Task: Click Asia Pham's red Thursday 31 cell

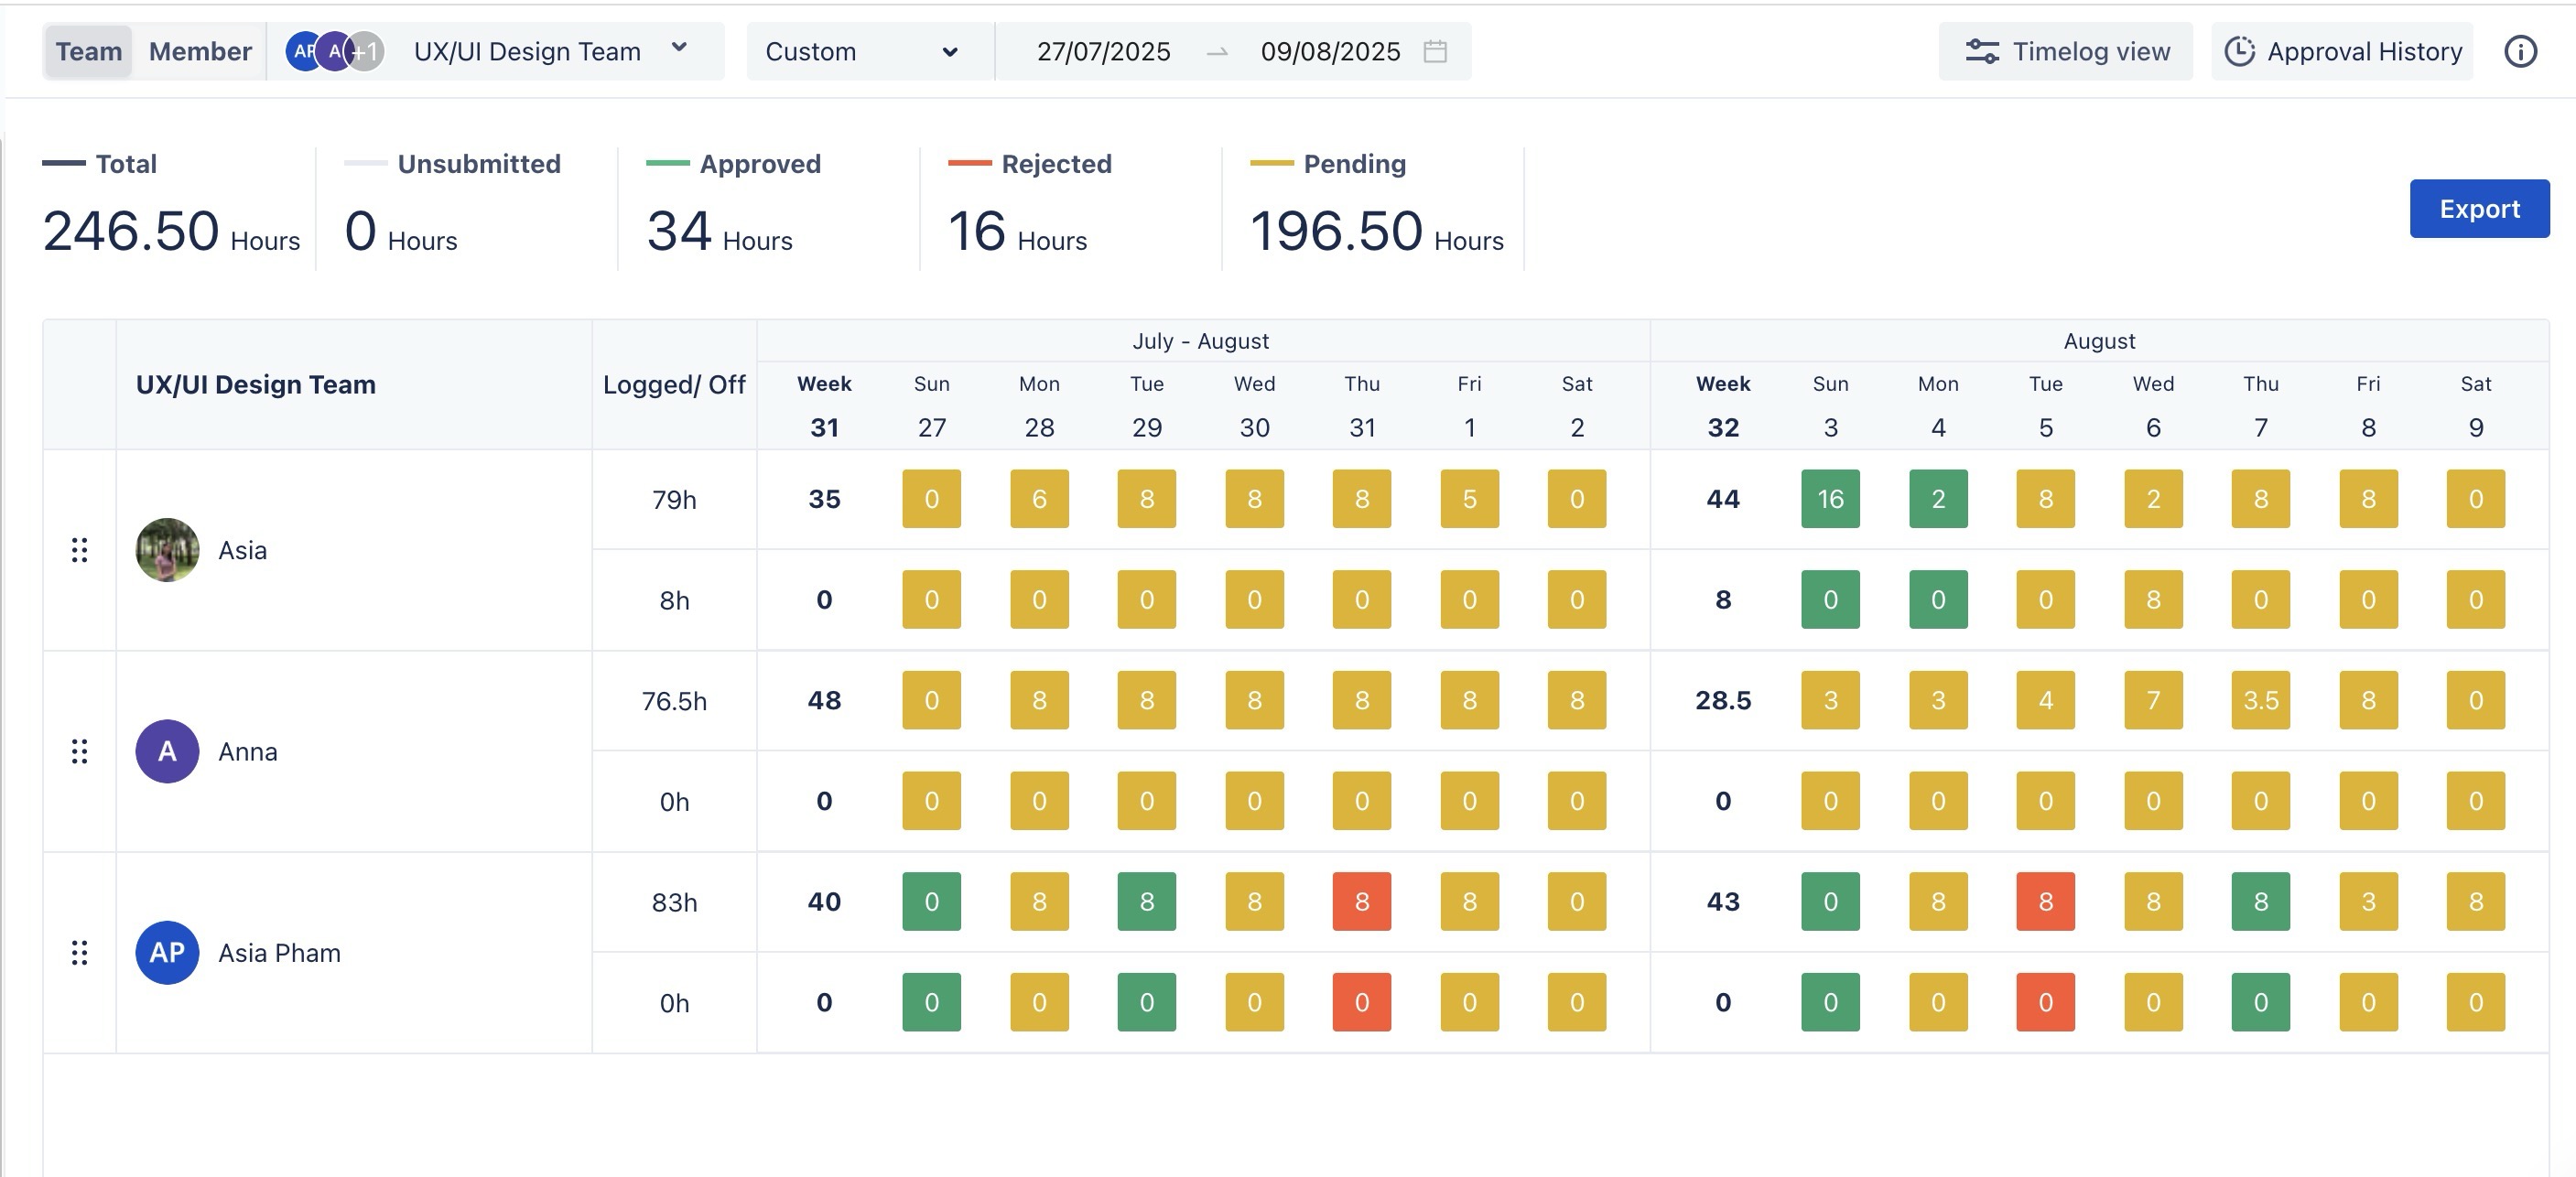Action: (1361, 901)
